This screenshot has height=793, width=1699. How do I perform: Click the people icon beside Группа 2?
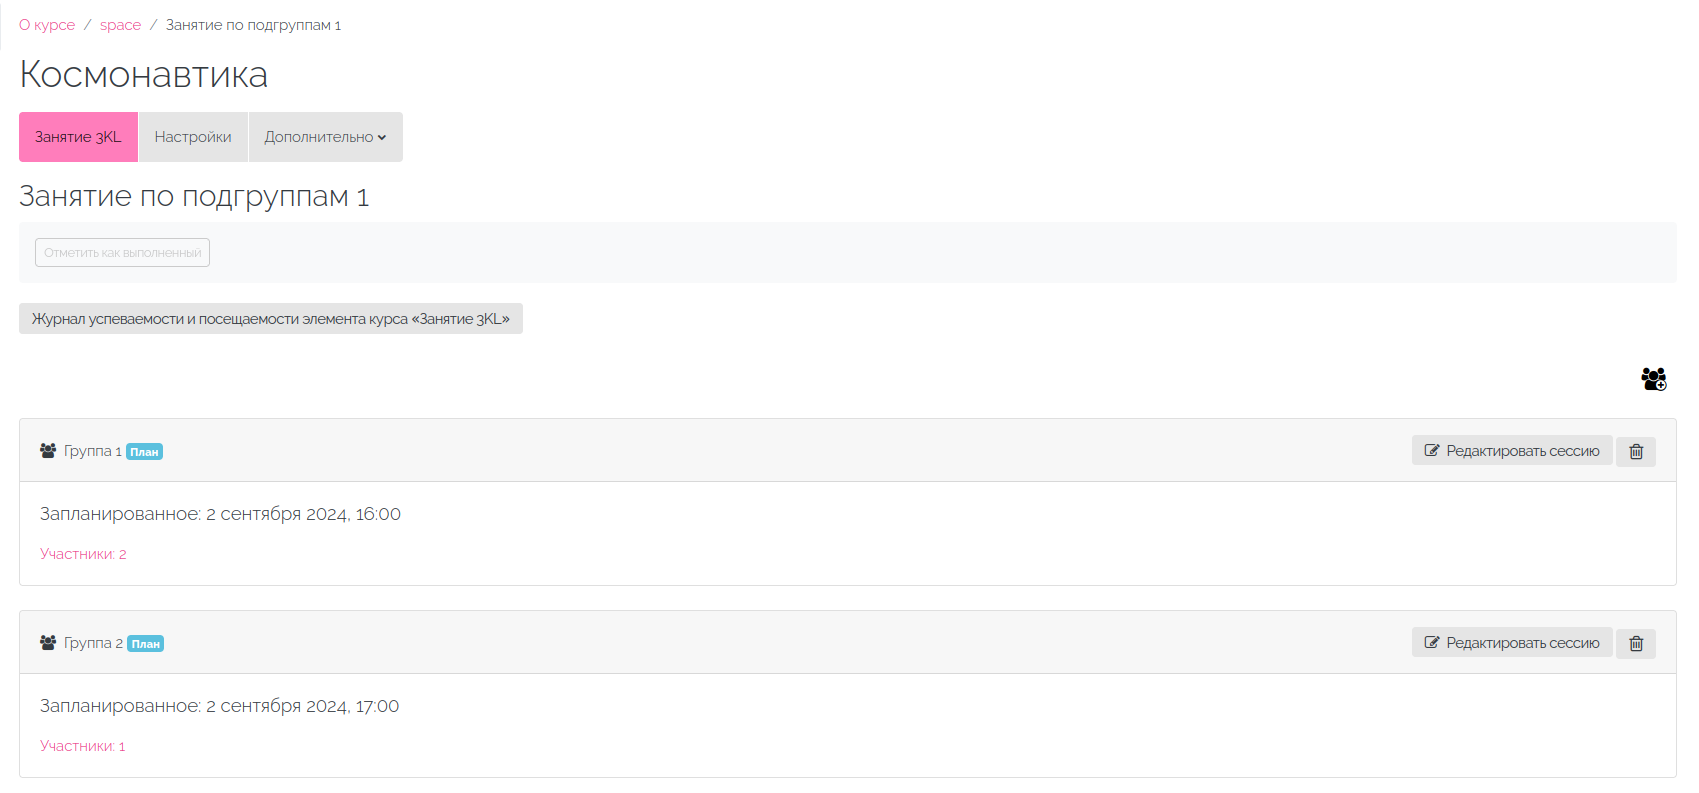pyautogui.click(x=48, y=643)
